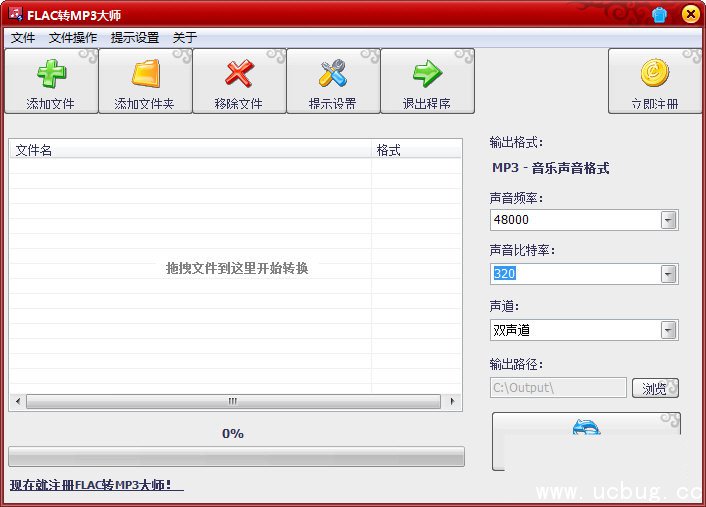
Task: Click the 双声道 channel combo box
Action: pos(584,330)
